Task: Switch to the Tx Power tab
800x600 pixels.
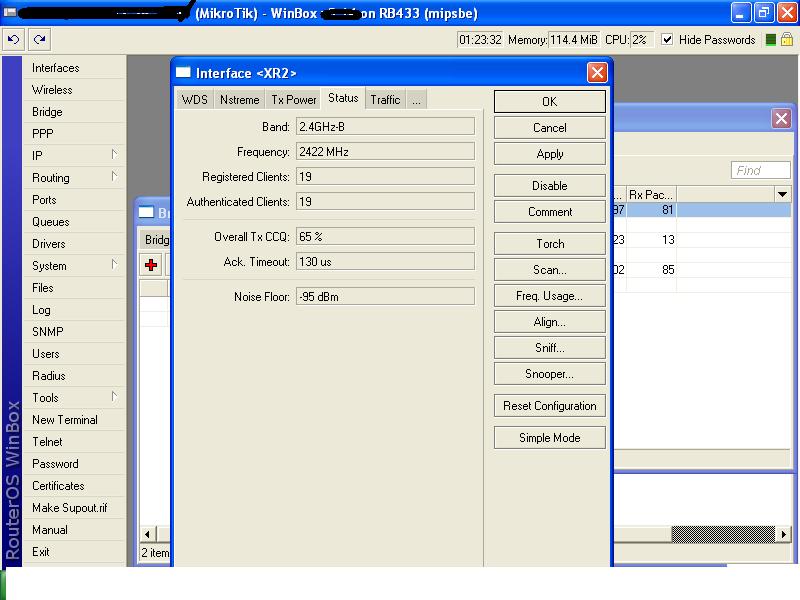Action: tap(293, 100)
